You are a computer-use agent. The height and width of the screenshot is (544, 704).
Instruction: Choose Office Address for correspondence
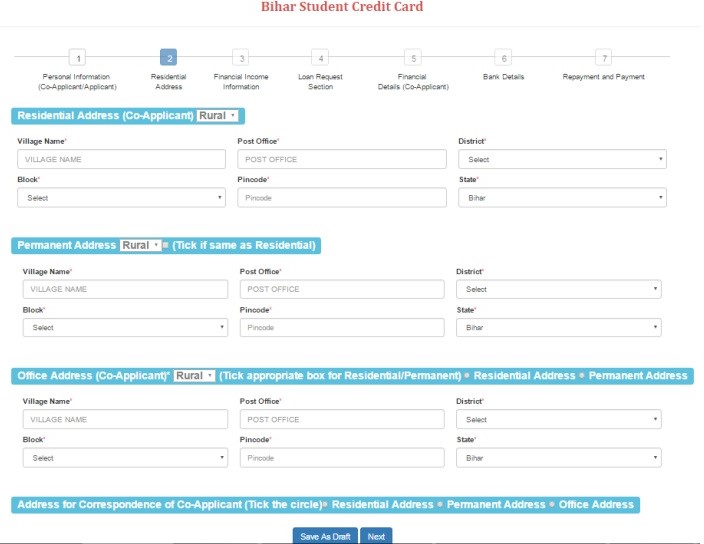click(x=552, y=505)
